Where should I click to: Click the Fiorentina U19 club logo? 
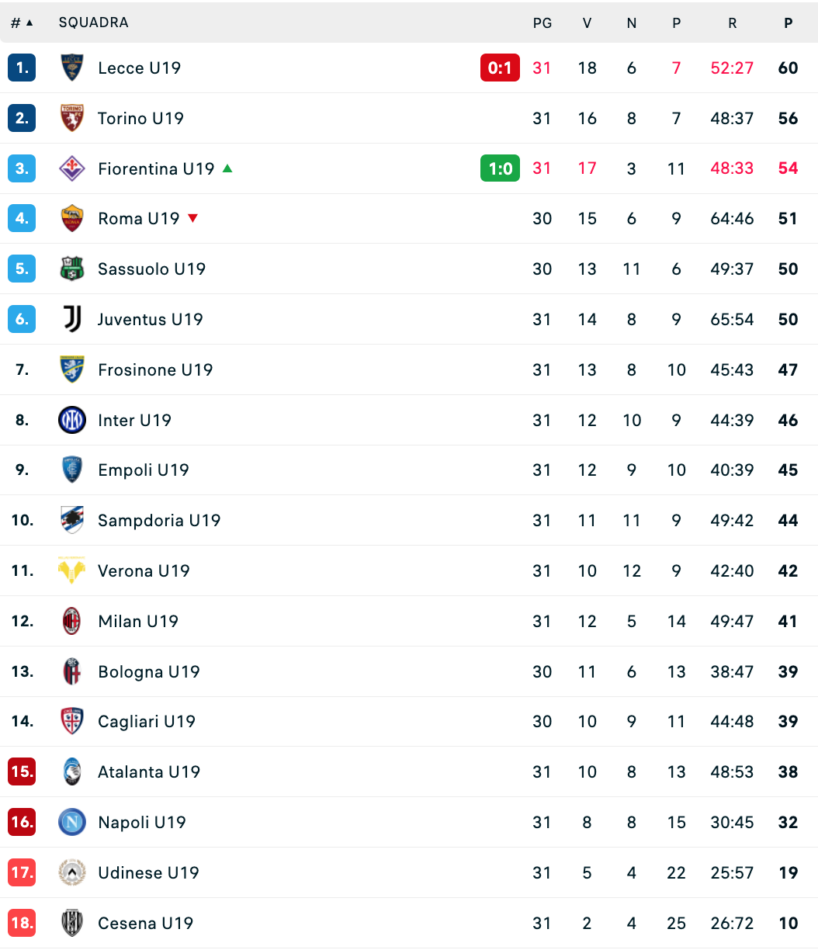[72, 169]
